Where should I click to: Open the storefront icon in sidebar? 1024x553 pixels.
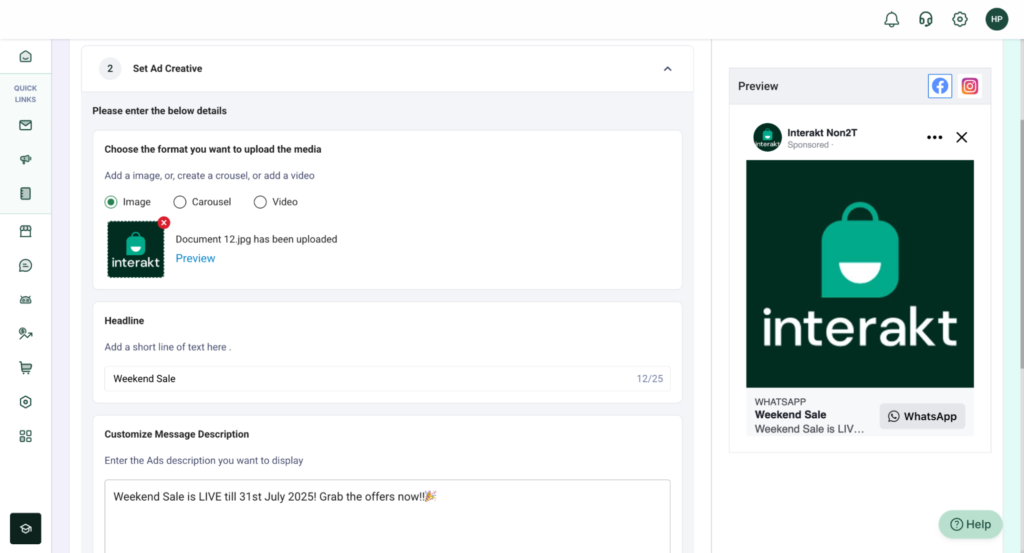tap(25, 231)
